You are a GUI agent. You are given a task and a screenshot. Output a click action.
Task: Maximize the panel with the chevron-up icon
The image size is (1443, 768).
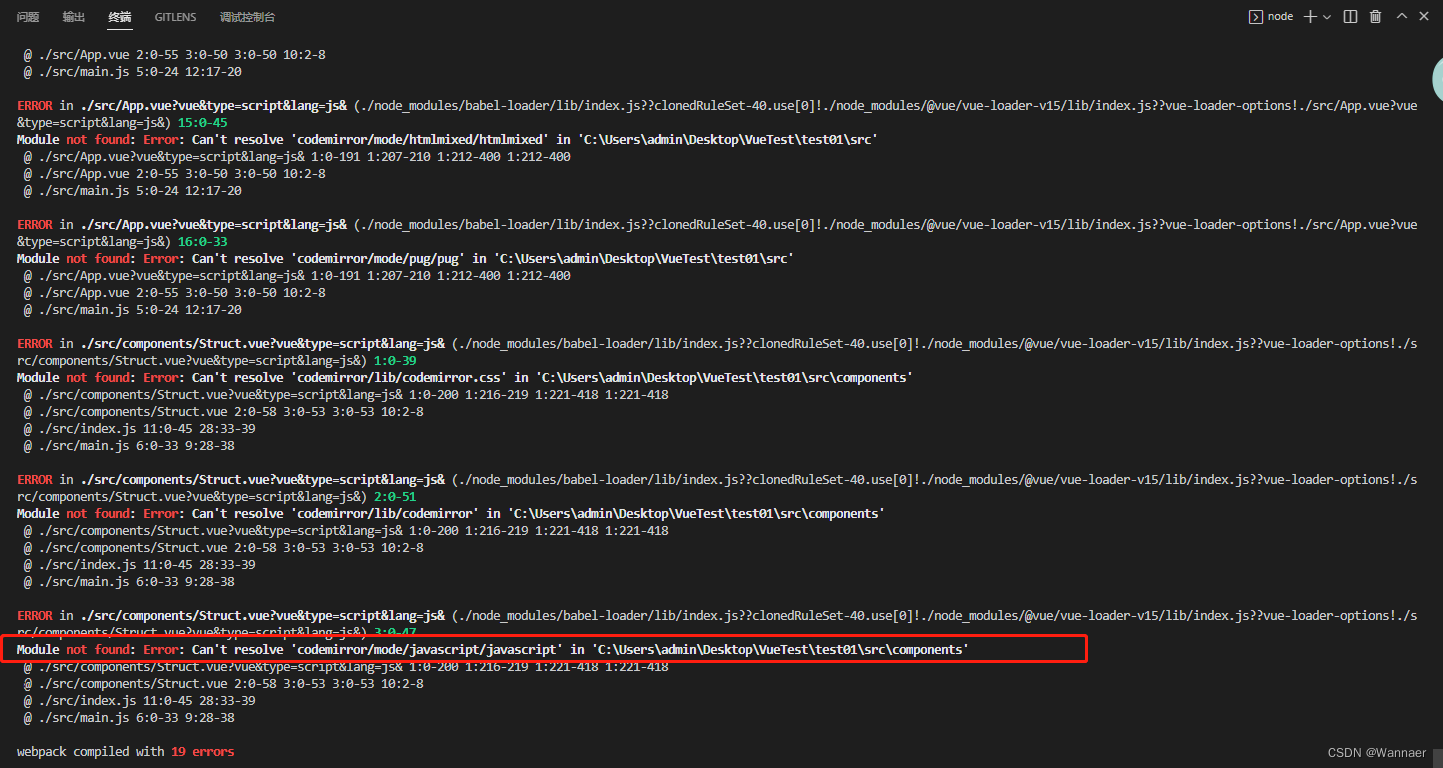click(x=1401, y=16)
